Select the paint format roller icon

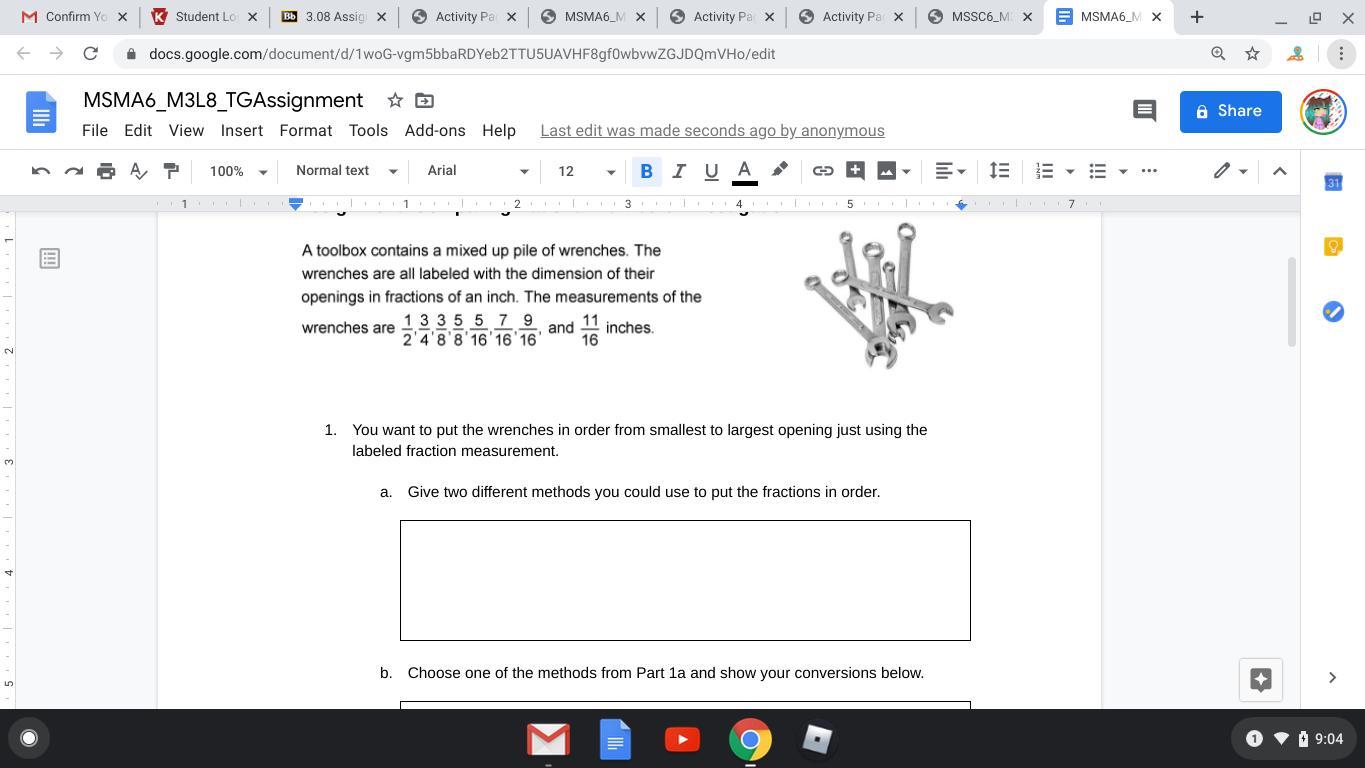click(171, 171)
